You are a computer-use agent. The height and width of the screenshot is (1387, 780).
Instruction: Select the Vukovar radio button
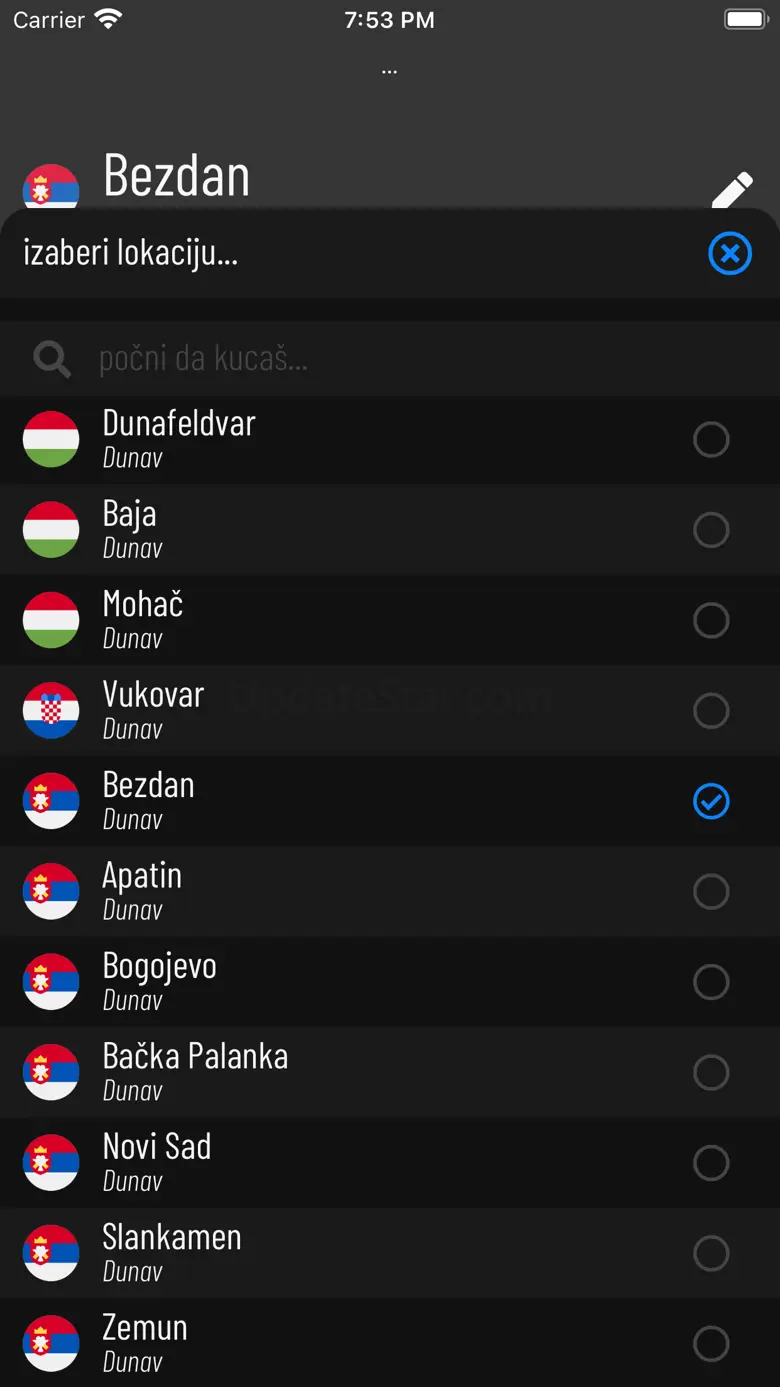(x=711, y=711)
